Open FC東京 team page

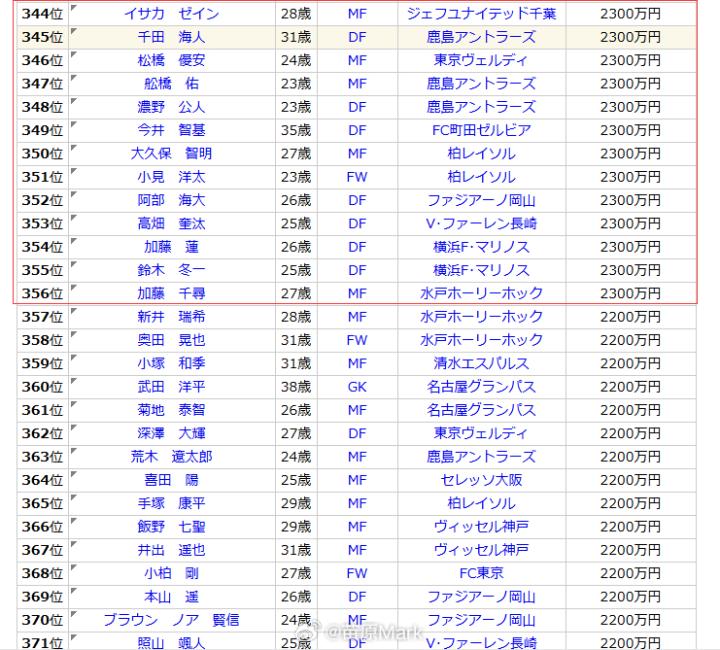coord(481,573)
